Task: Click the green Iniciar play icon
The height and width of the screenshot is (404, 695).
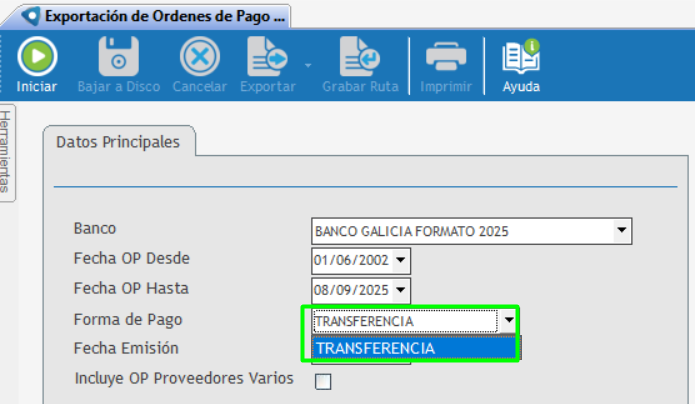Action: 36,57
